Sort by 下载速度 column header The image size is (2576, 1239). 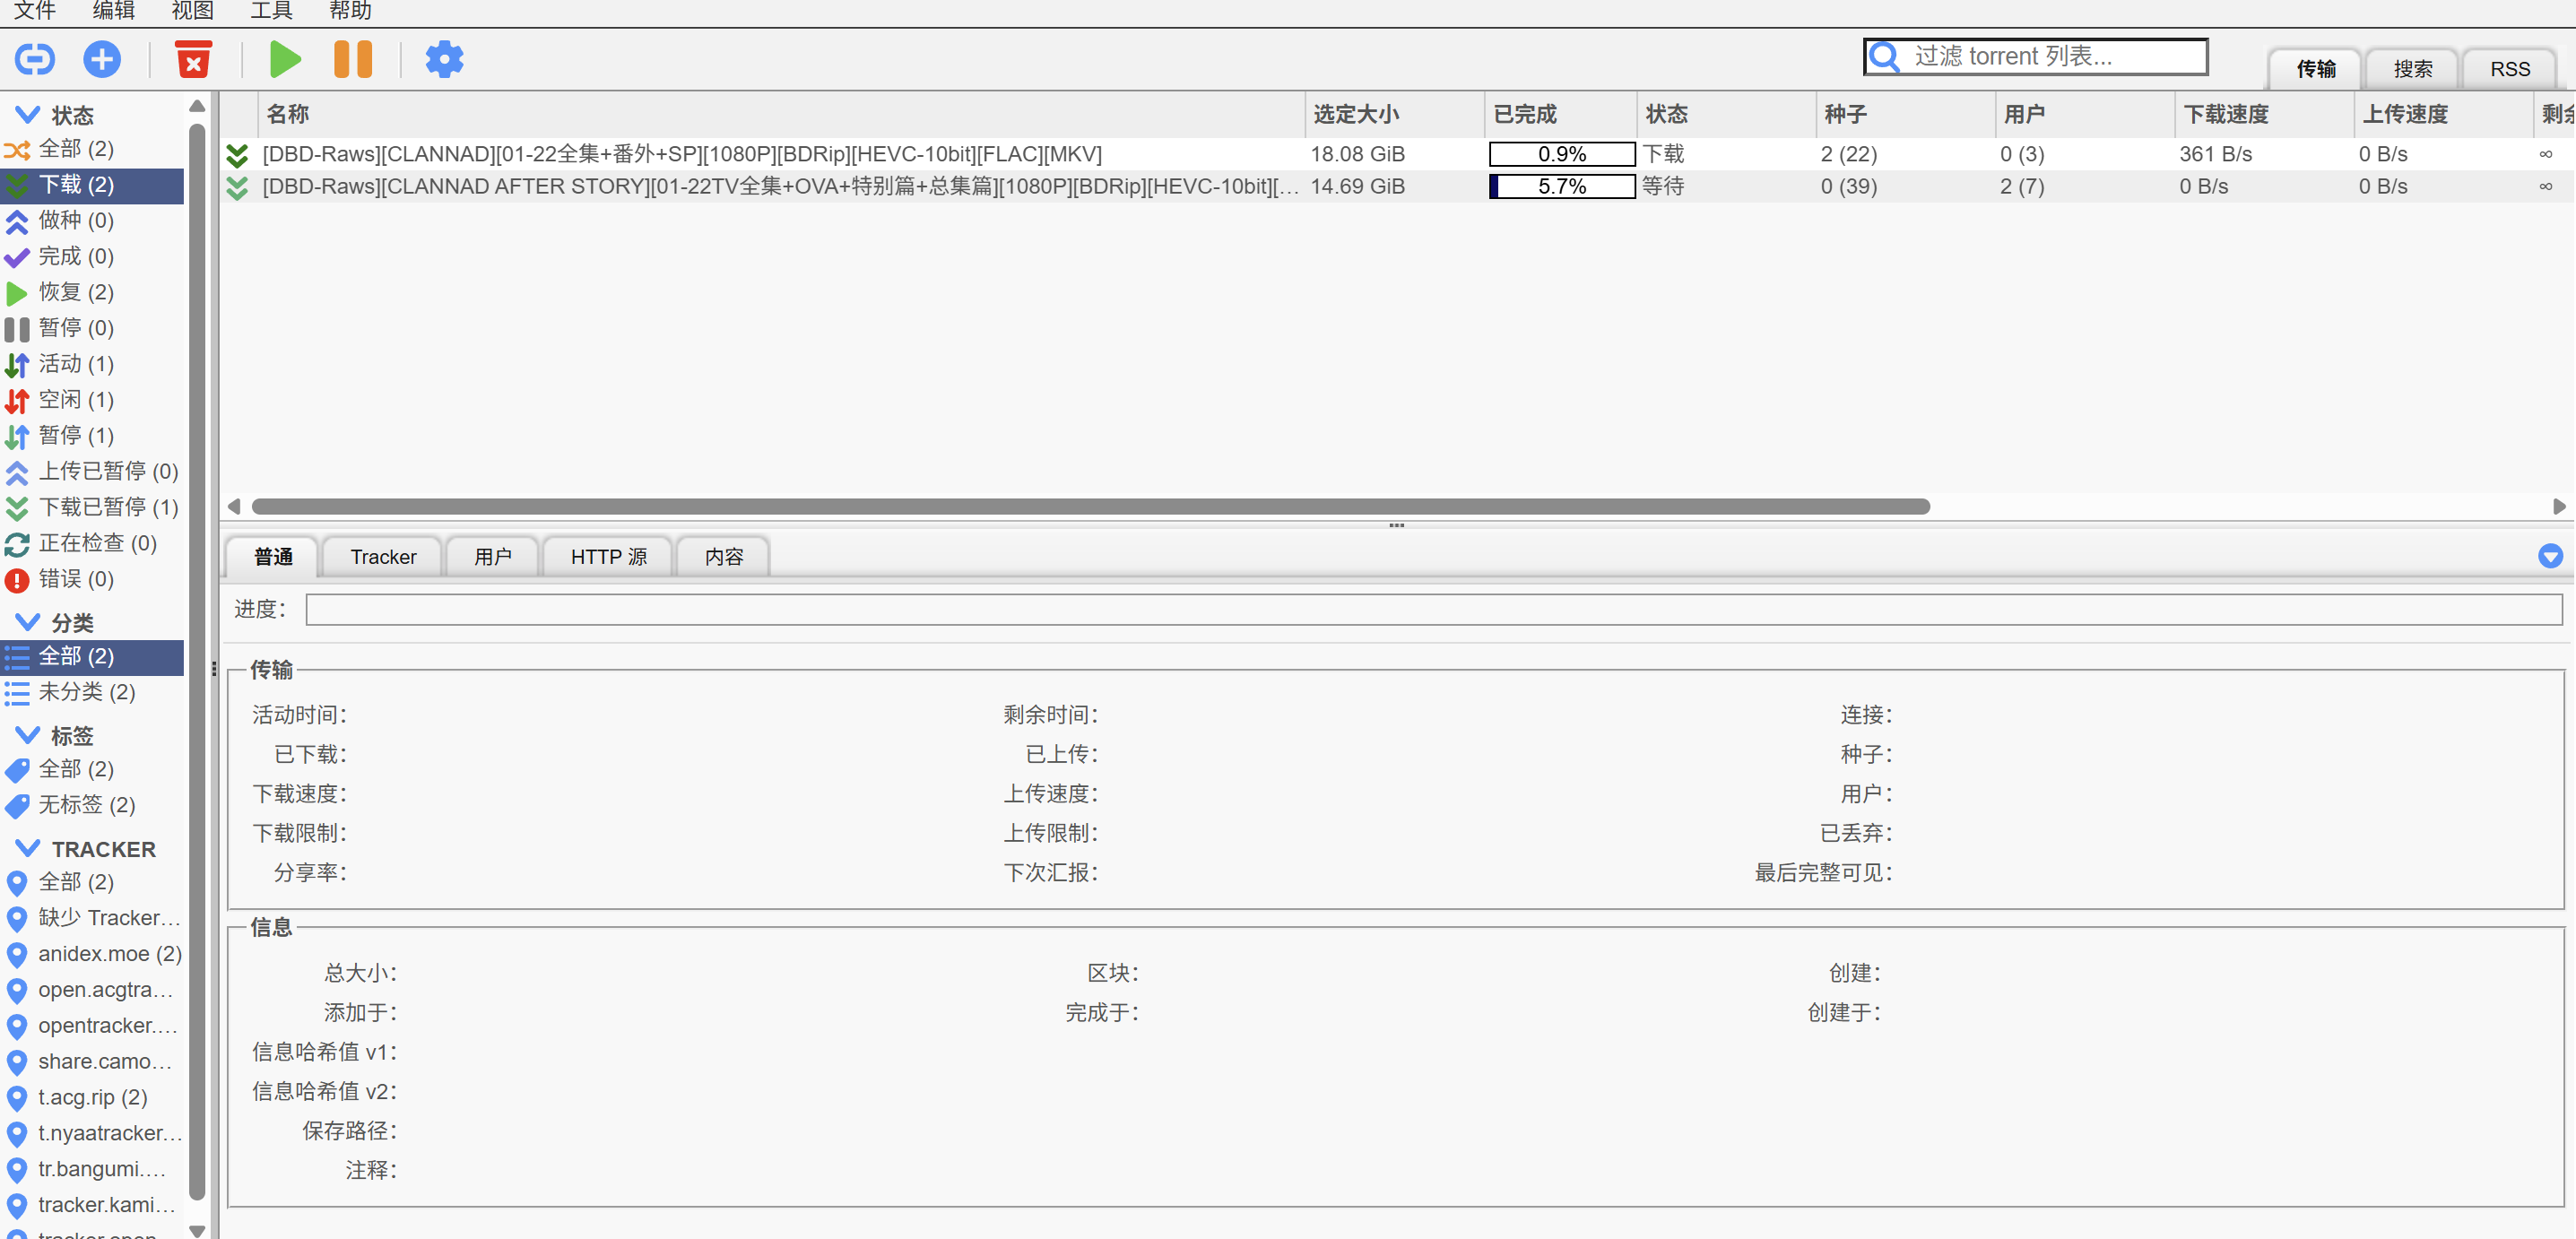2265,115
